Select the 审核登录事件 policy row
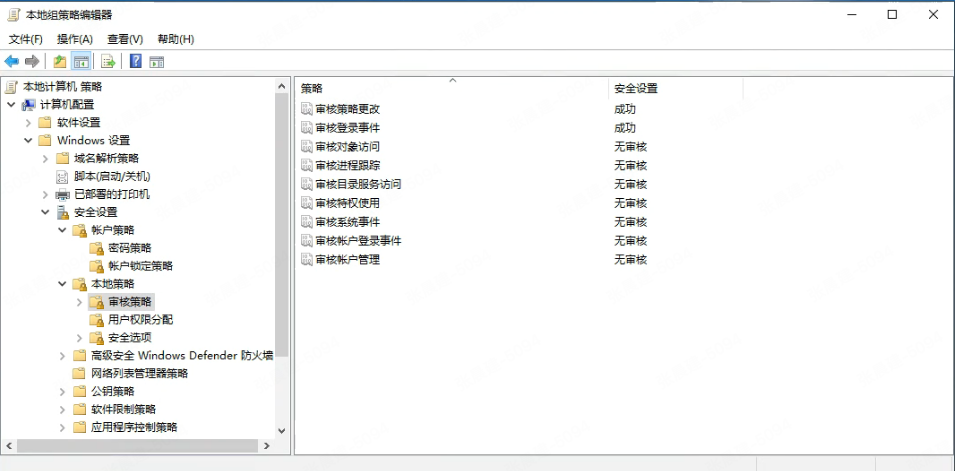955x471 pixels. coord(348,128)
